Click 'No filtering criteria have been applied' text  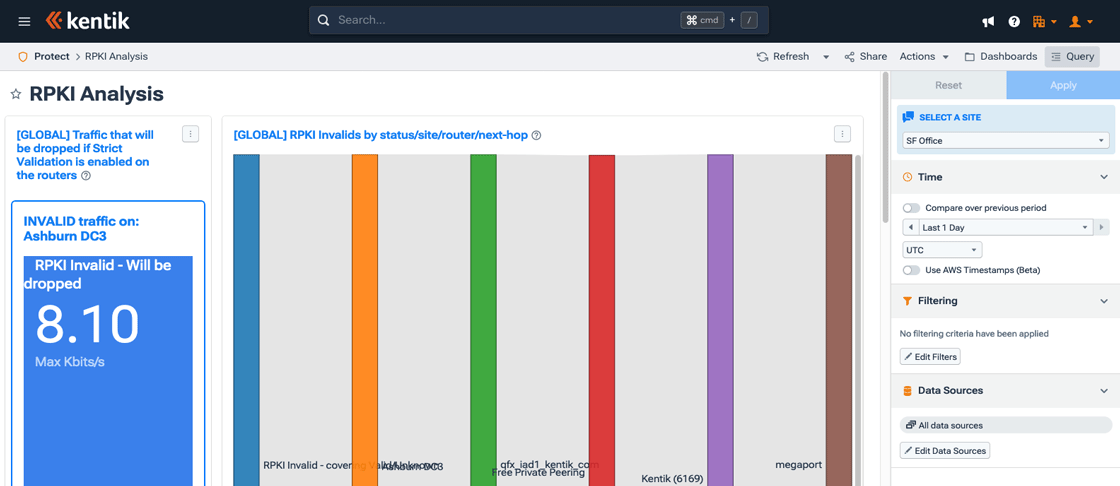coord(974,333)
